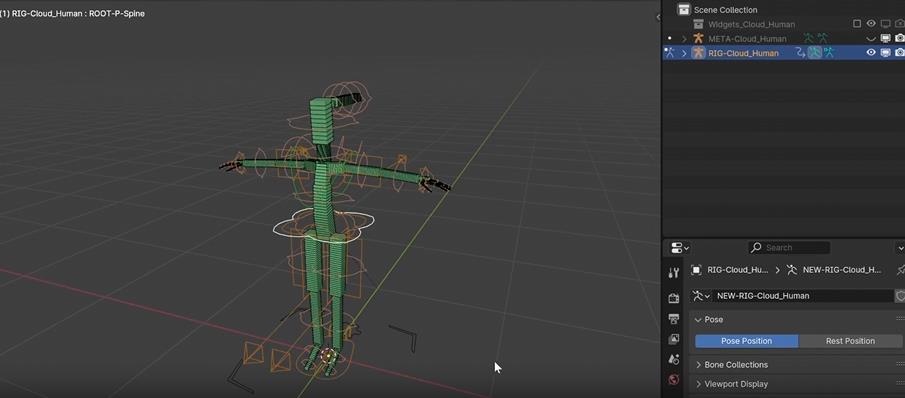Click the viewport sidebar toggle arrow

pyautogui.click(x=658, y=17)
